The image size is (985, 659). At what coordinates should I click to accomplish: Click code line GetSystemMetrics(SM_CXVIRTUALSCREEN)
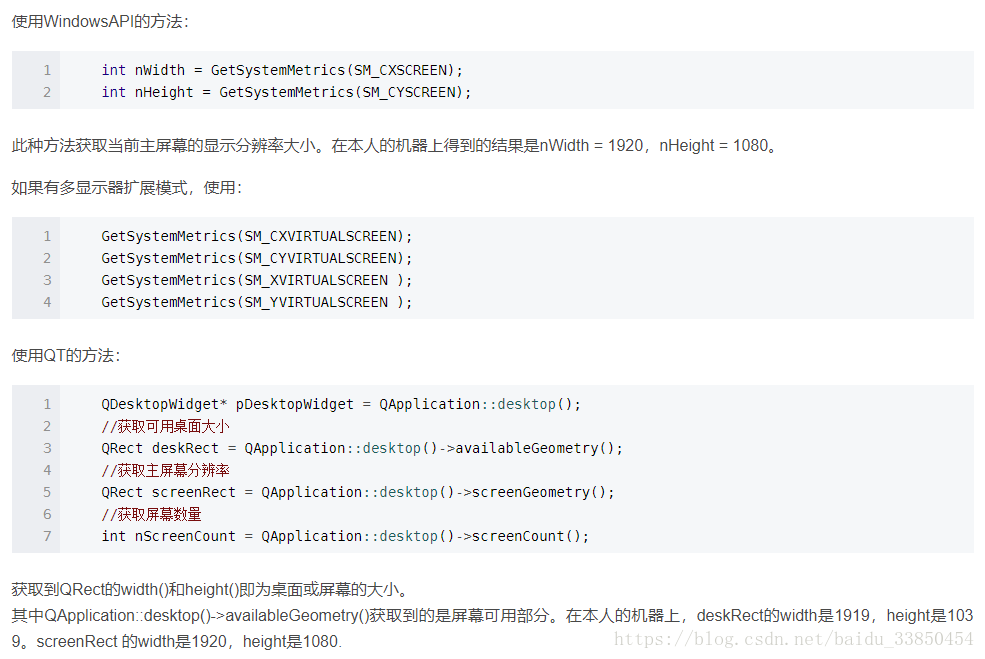tap(257, 236)
